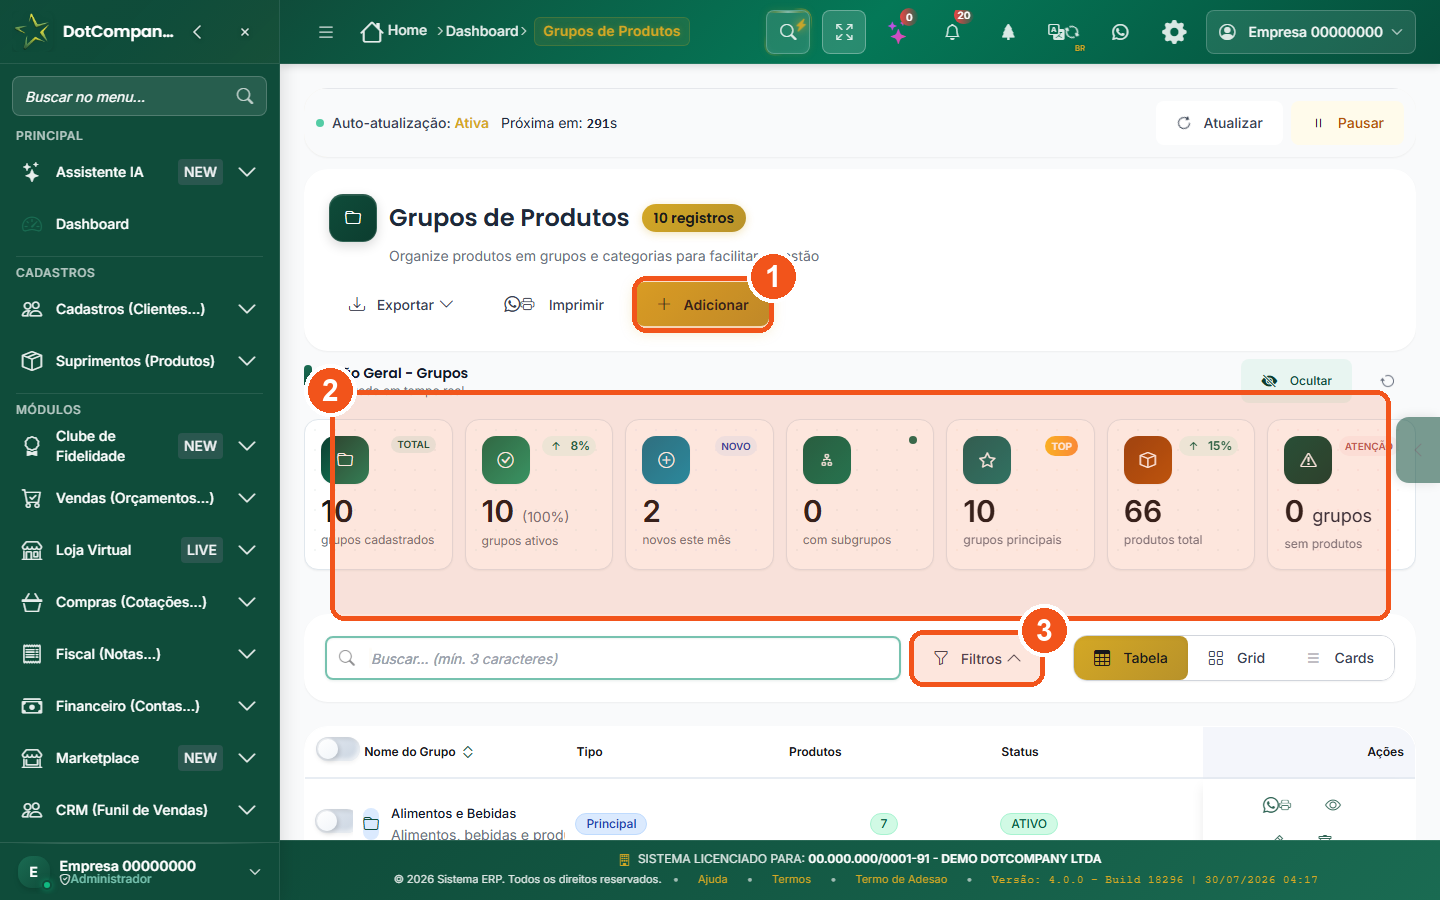
Task: Add a new group with Adicionar
Action: click(703, 305)
